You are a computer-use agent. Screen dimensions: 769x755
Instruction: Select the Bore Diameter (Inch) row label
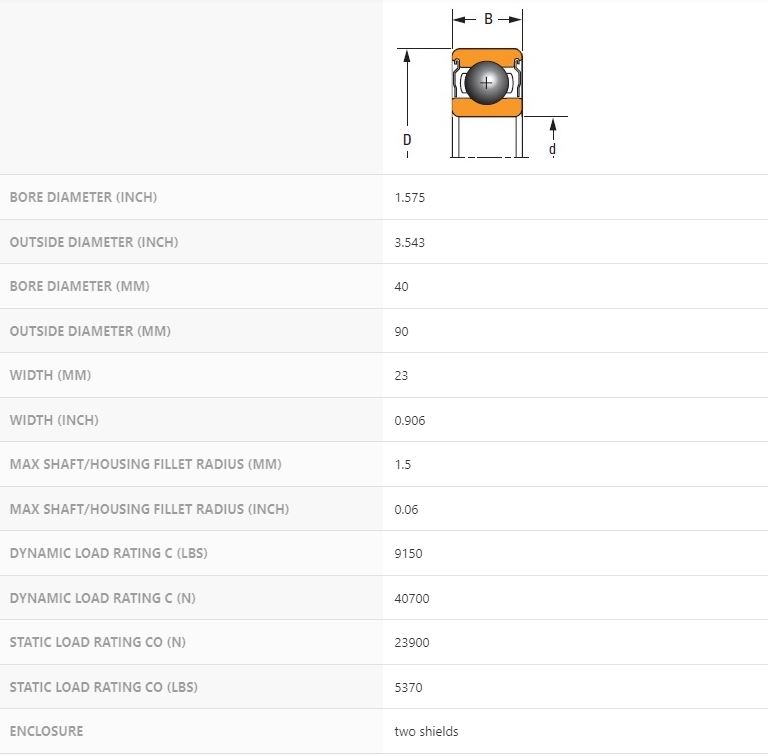(x=83, y=197)
